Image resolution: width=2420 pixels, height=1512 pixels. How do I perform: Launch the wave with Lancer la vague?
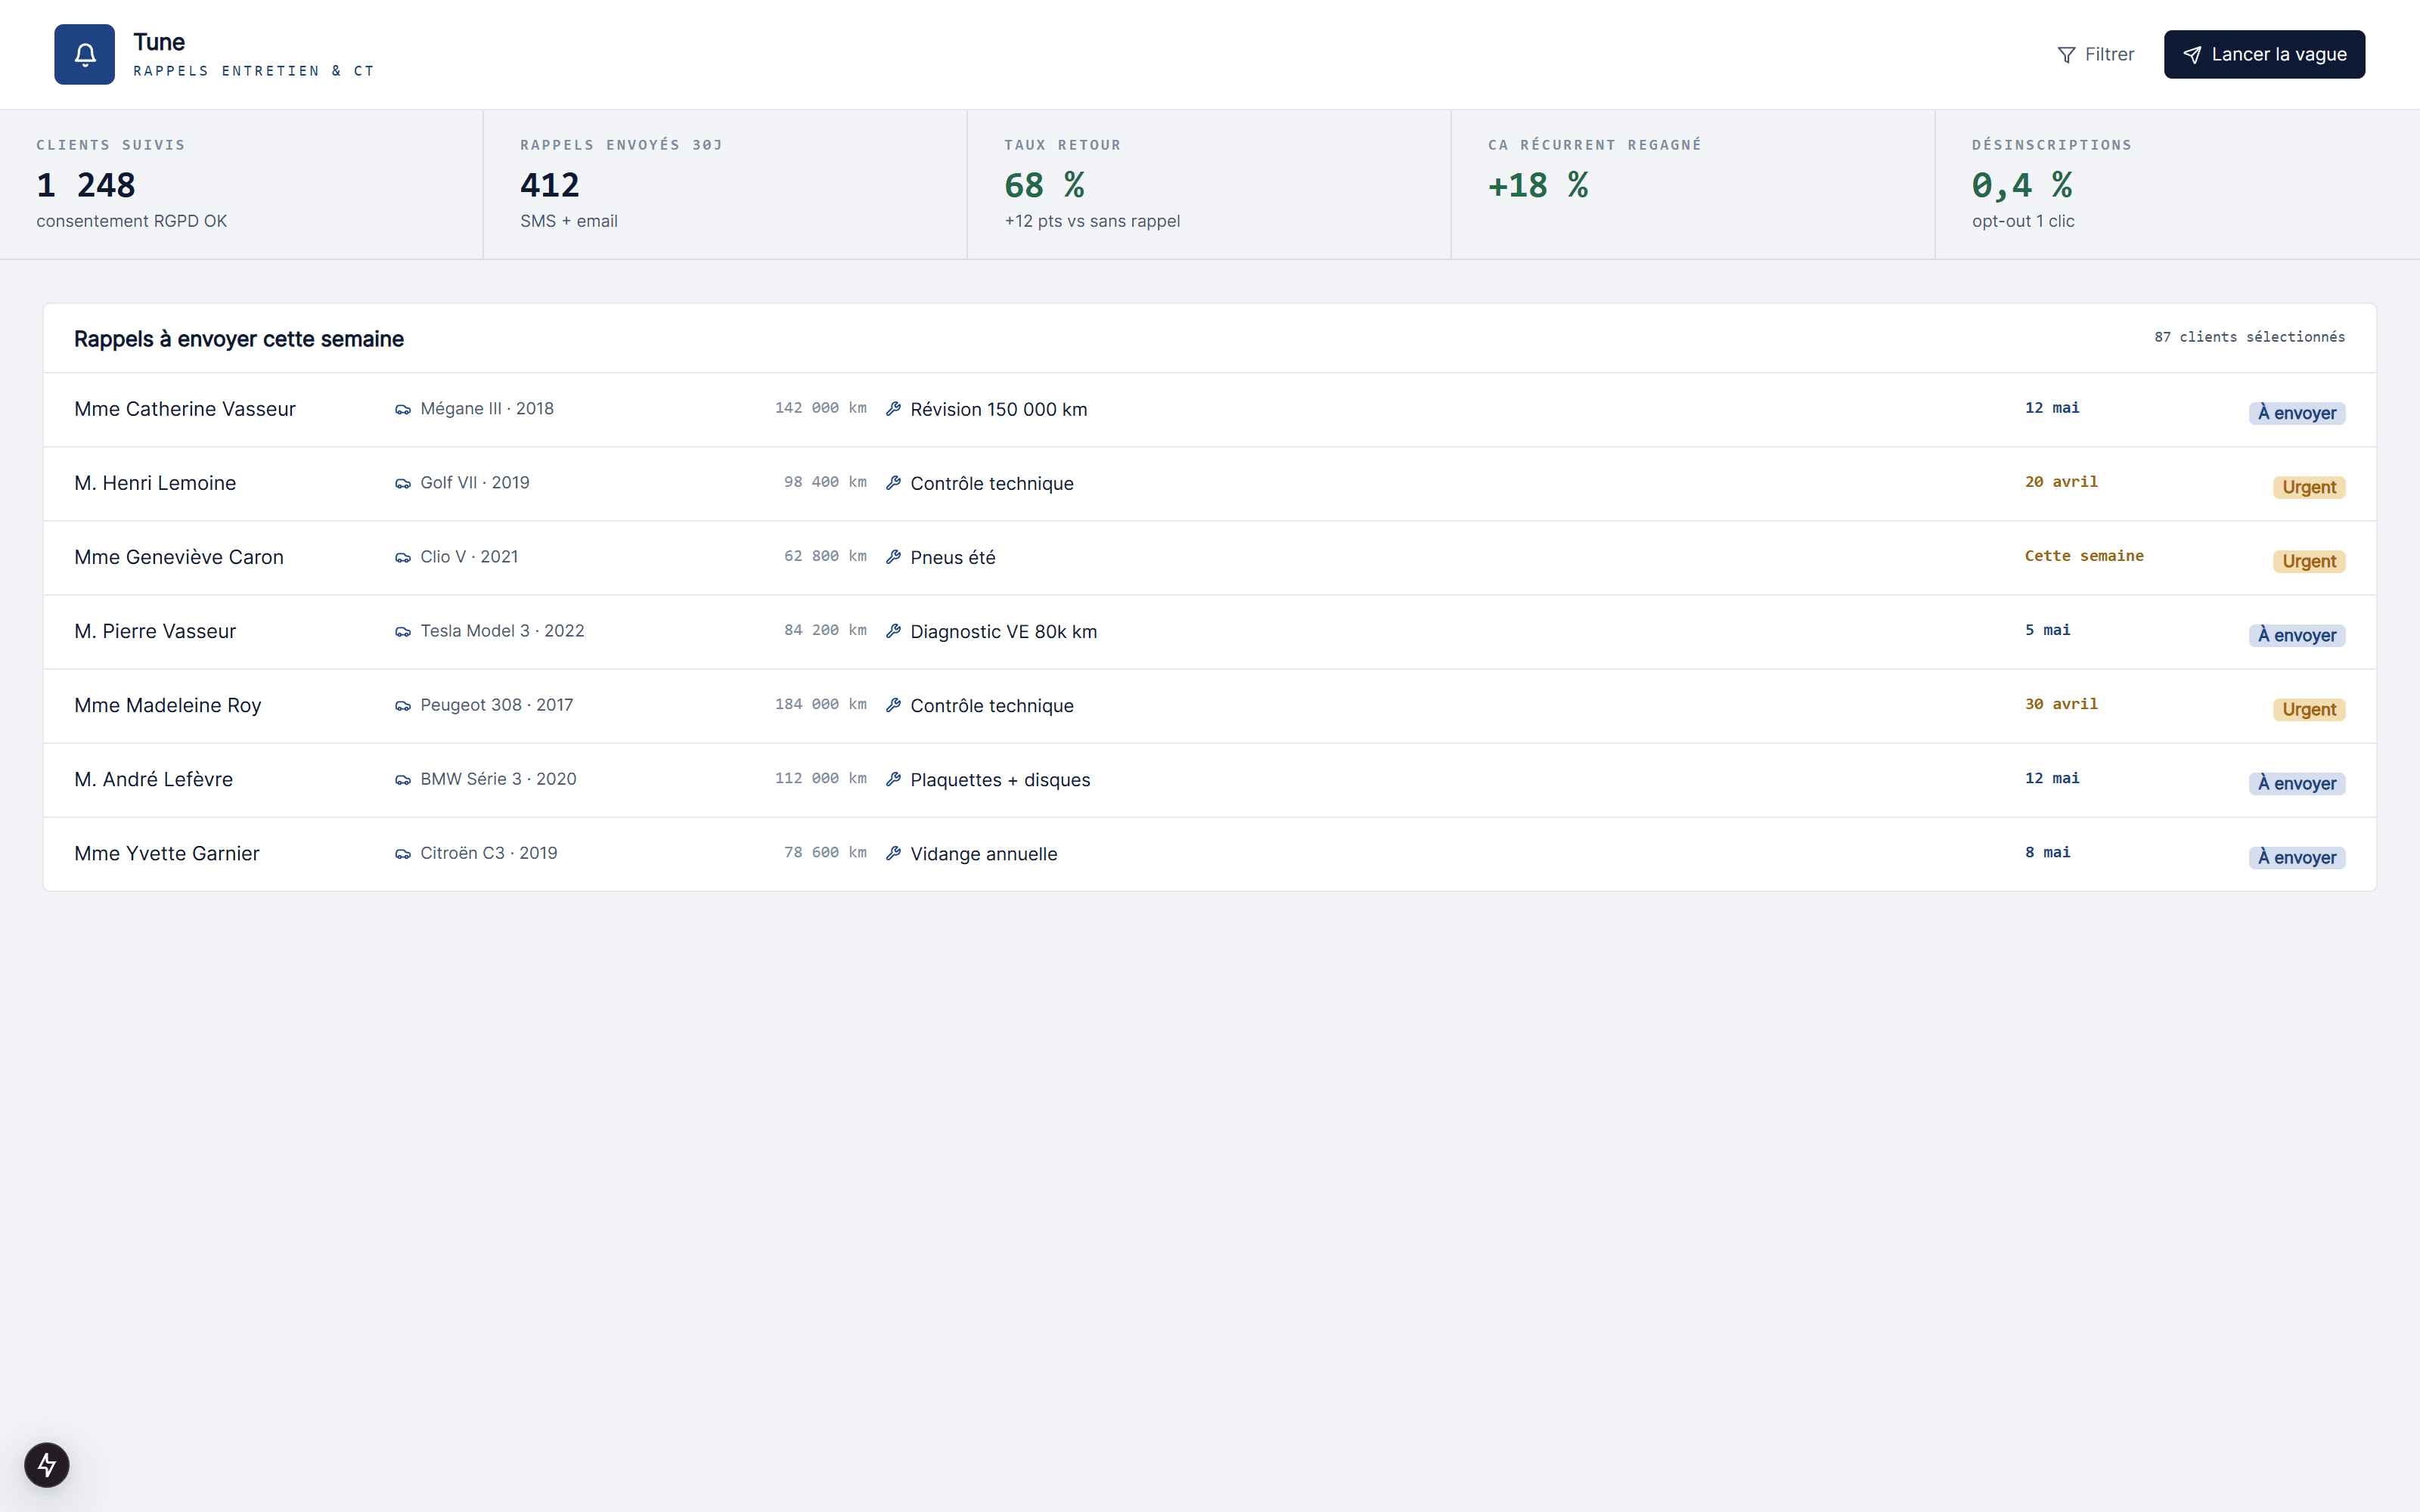click(x=2264, y=55)
